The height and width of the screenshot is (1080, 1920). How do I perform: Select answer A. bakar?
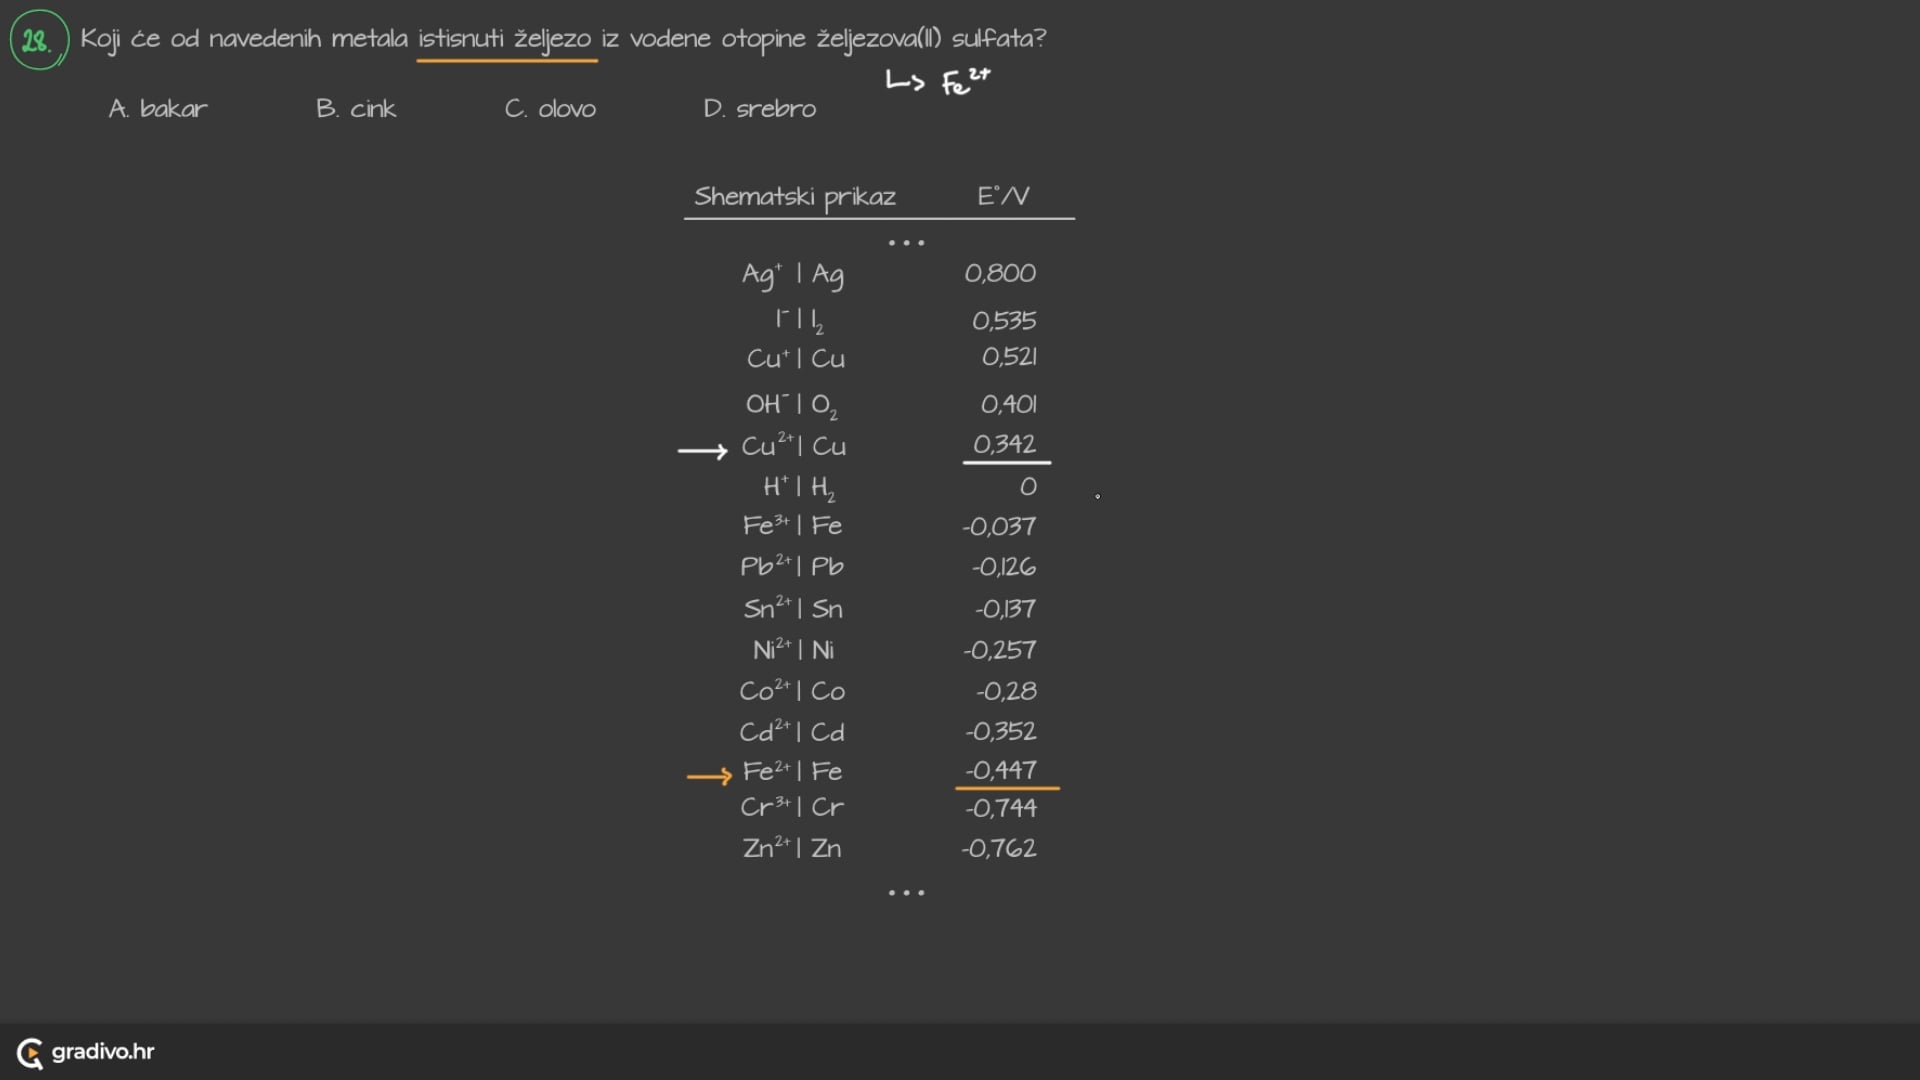(x=158, y=109)
